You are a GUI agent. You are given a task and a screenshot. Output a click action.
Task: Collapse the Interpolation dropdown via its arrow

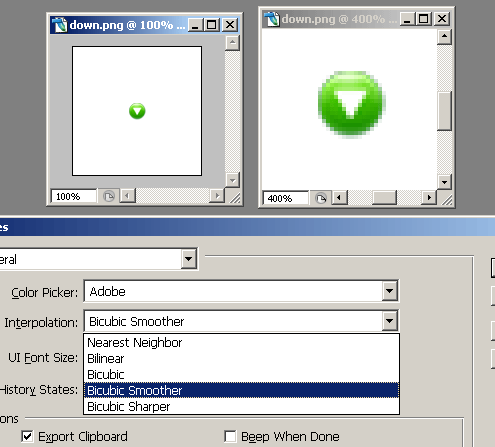click(x=389, y=321)
